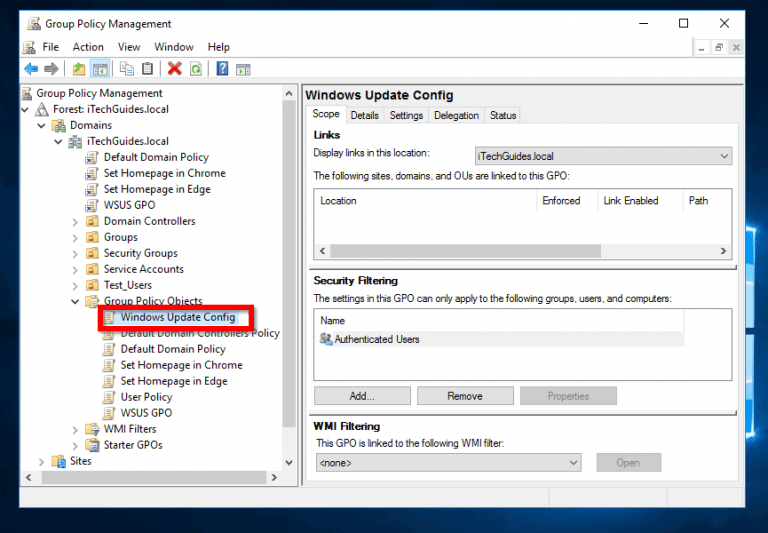The width and height of the screenshot is (768, 533).
Task: Collapse the iTechGuides.local domain node
Action: (58, 142)
